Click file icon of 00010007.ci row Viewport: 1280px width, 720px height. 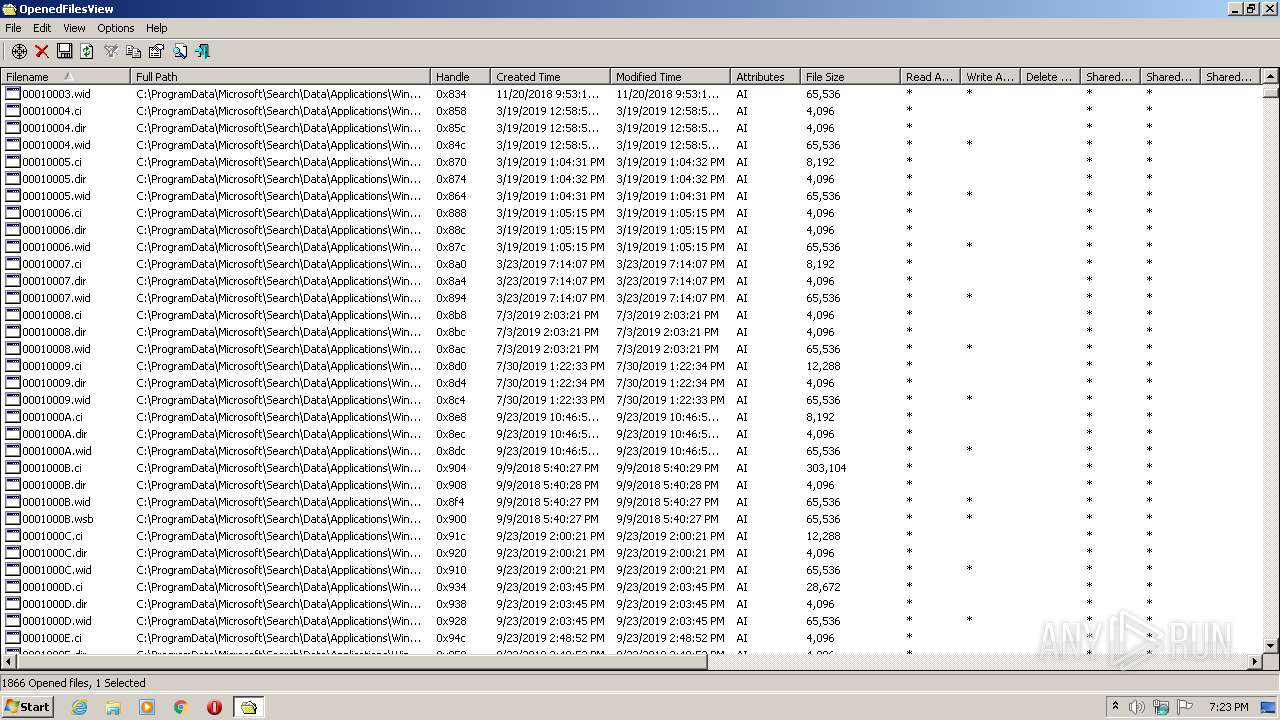coord(13,264)
